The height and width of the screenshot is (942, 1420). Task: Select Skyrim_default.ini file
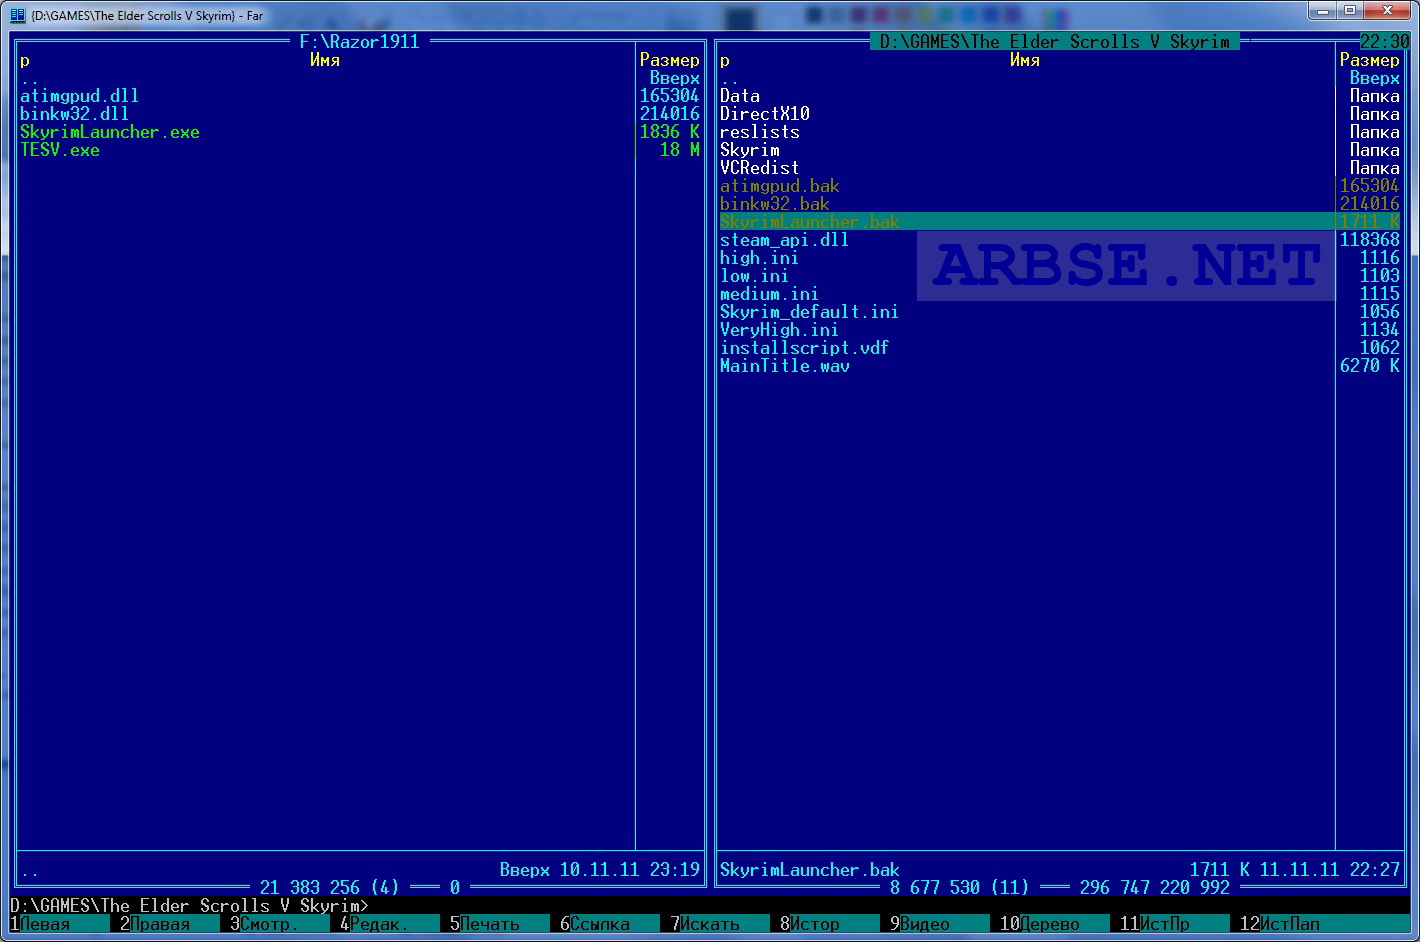point(810,312)
